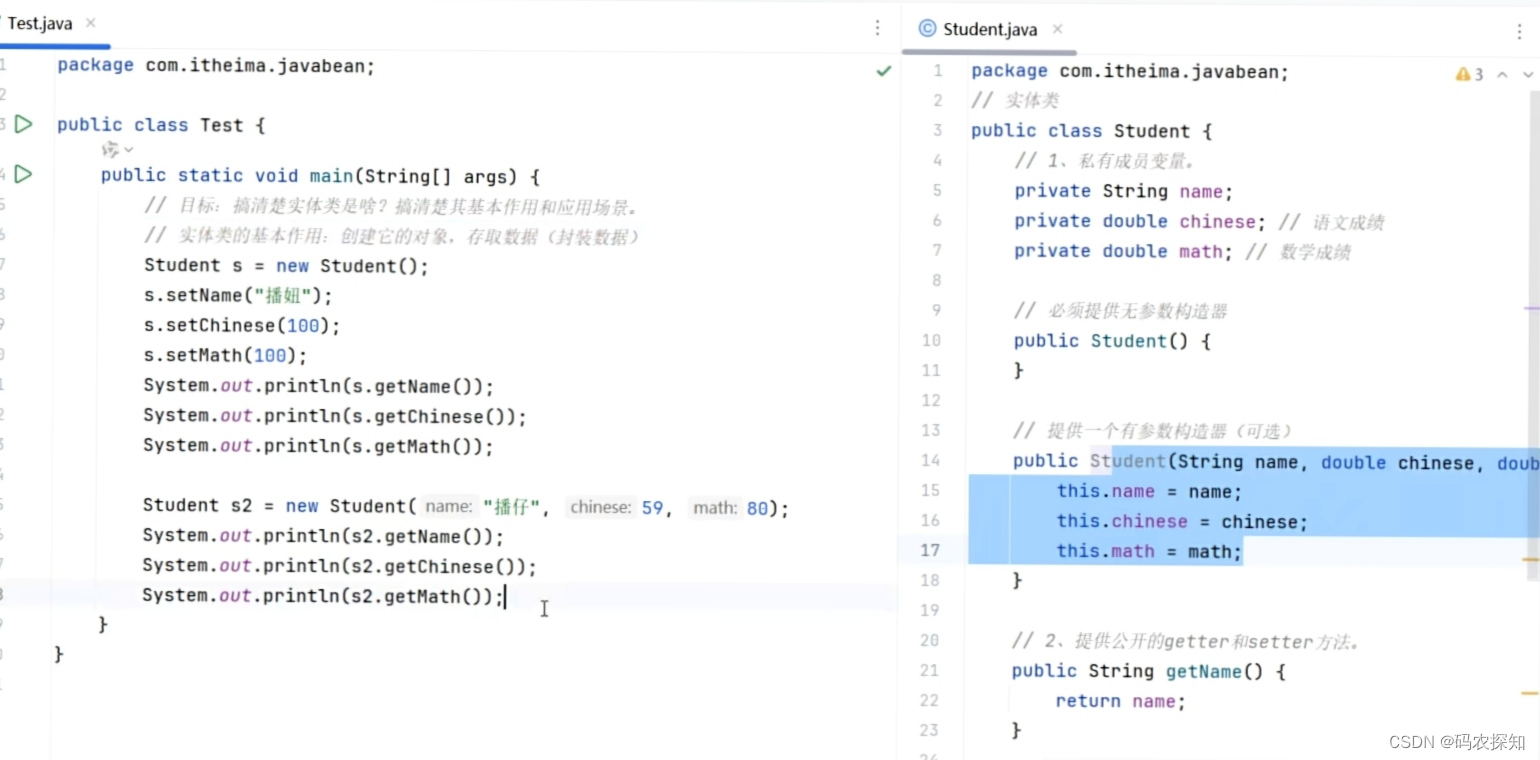Click the "播仔" string argument
The image size is (1540, 760).
(x=510, y=507)
